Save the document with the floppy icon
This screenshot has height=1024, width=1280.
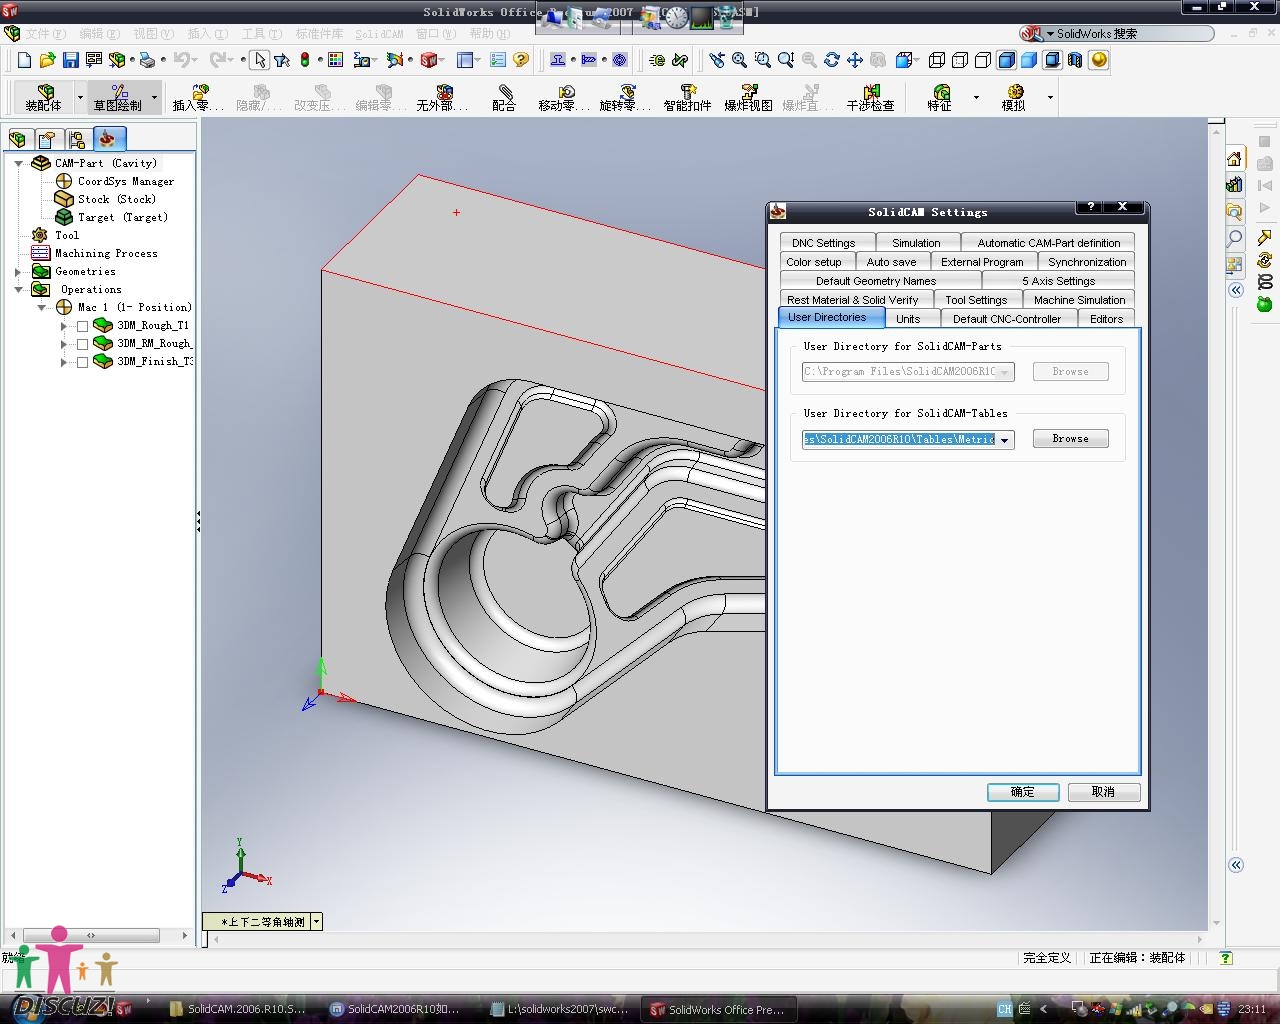pos(70,60)
